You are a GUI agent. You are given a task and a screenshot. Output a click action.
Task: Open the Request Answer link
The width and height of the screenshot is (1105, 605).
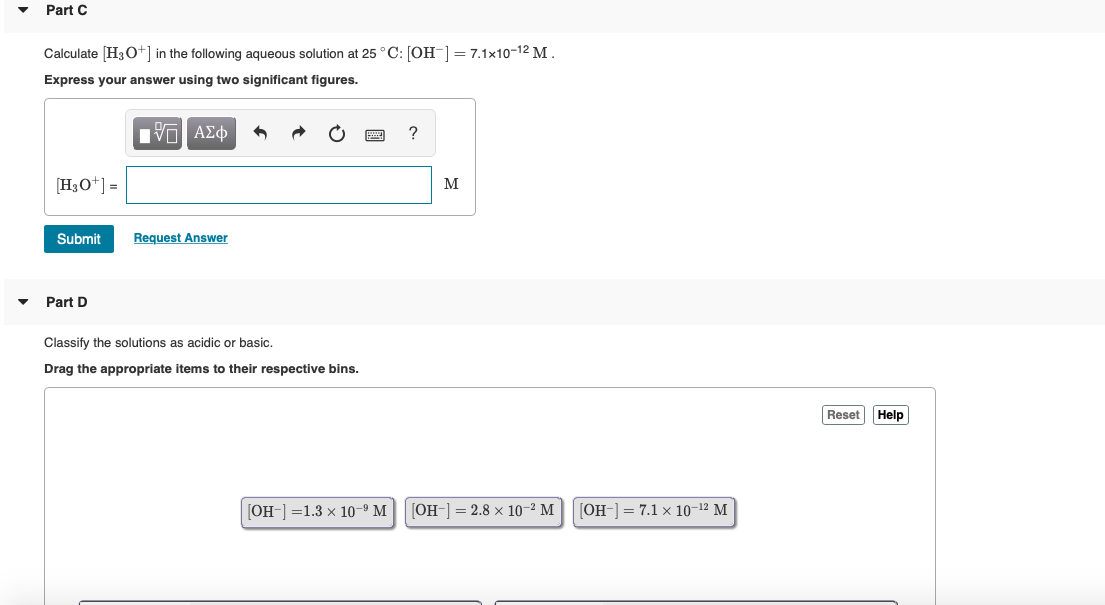tap(180, 237)
